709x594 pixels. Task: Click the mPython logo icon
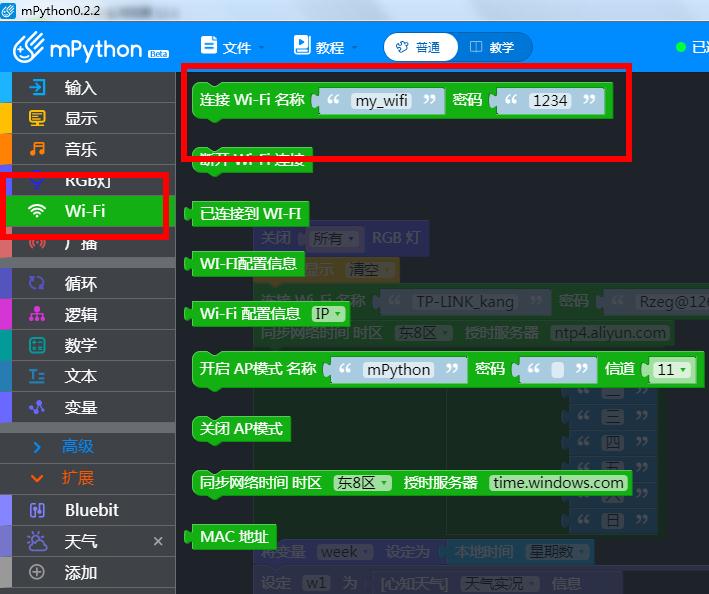click(28, 47)
